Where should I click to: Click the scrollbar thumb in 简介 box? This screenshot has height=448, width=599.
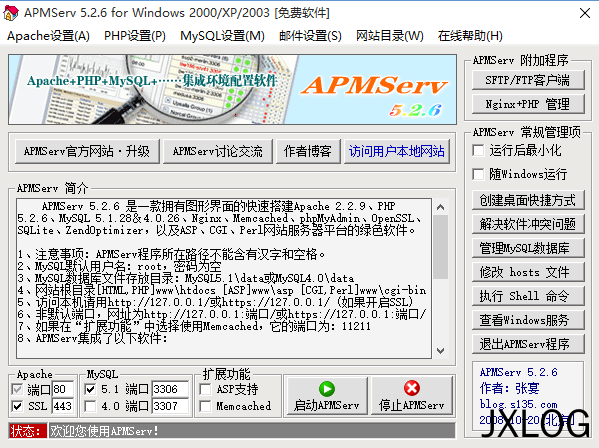click(x=440, y=247)
